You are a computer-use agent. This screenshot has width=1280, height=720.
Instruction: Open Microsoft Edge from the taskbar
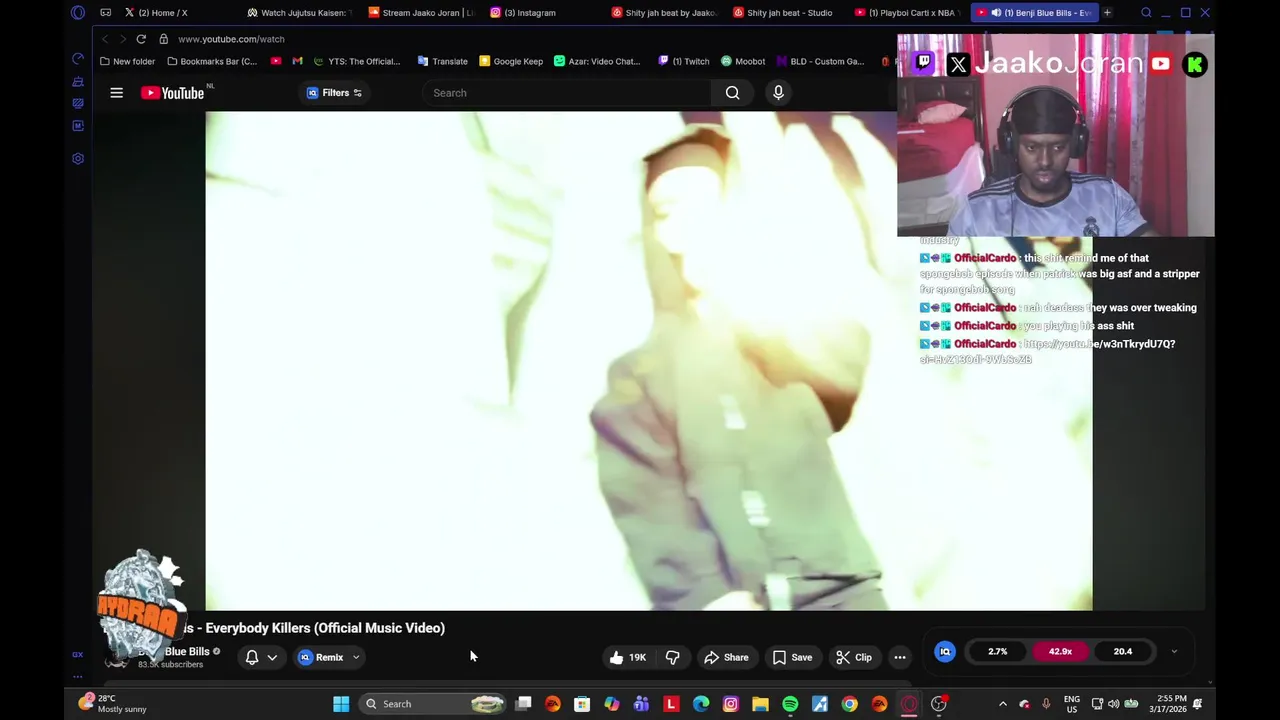point(701,704)
